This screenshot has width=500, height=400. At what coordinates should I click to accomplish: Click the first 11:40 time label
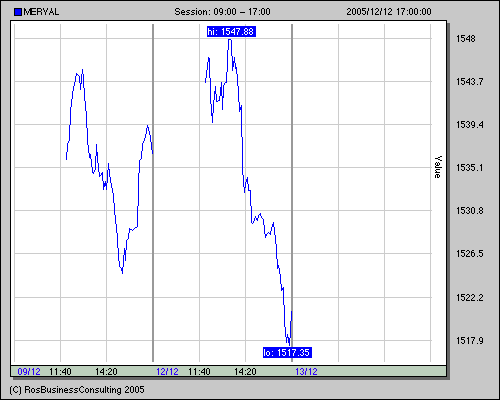tap(60, 372)
